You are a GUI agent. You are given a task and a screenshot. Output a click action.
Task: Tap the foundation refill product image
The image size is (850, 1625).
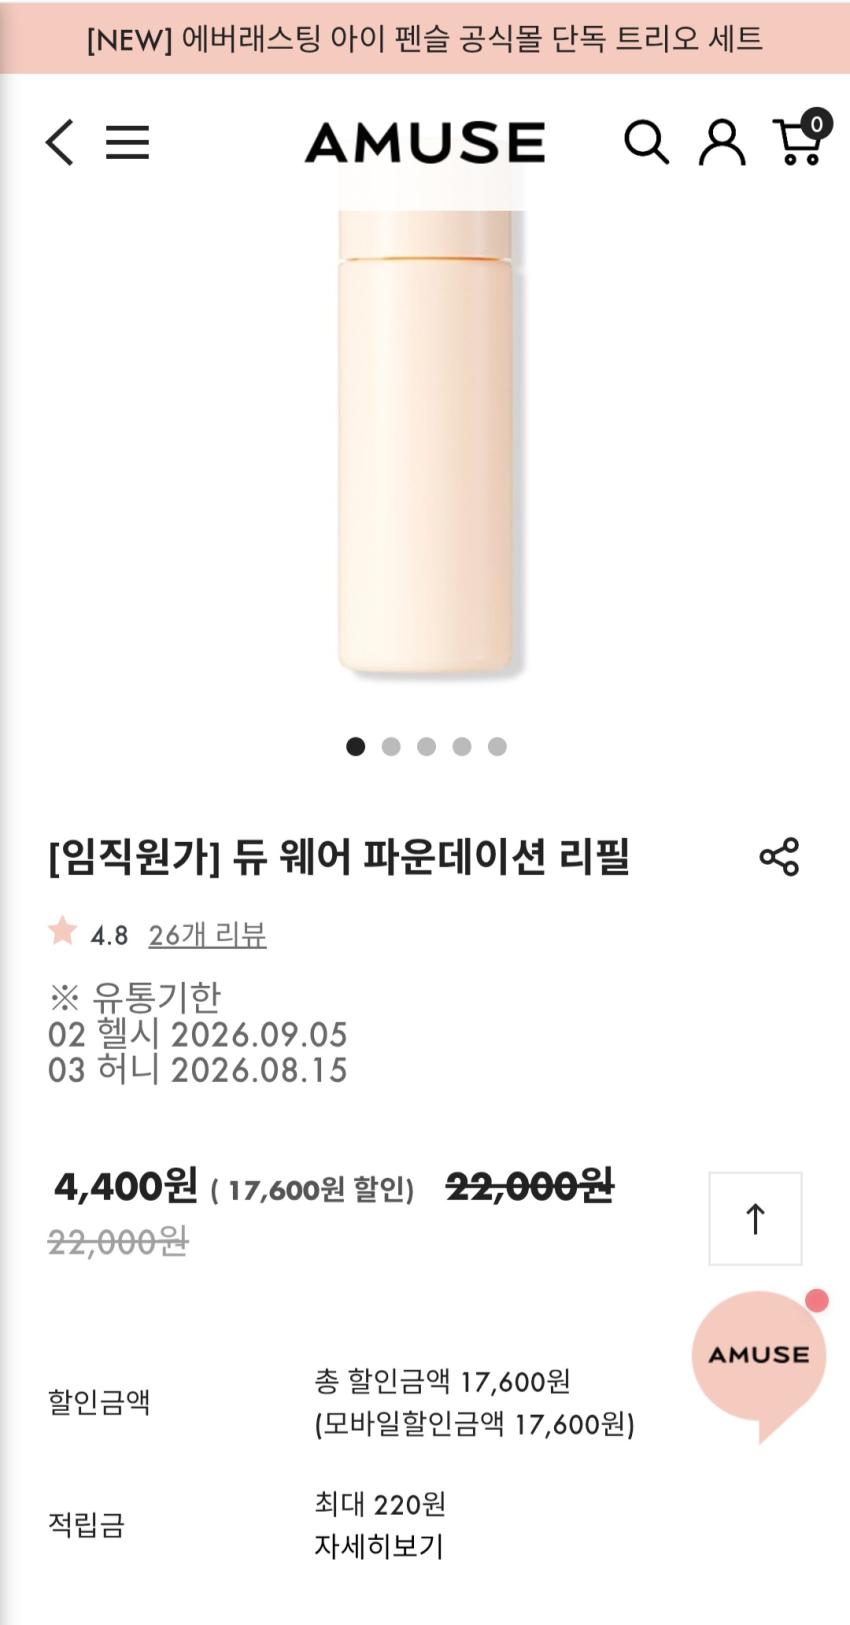click(425, 450)
